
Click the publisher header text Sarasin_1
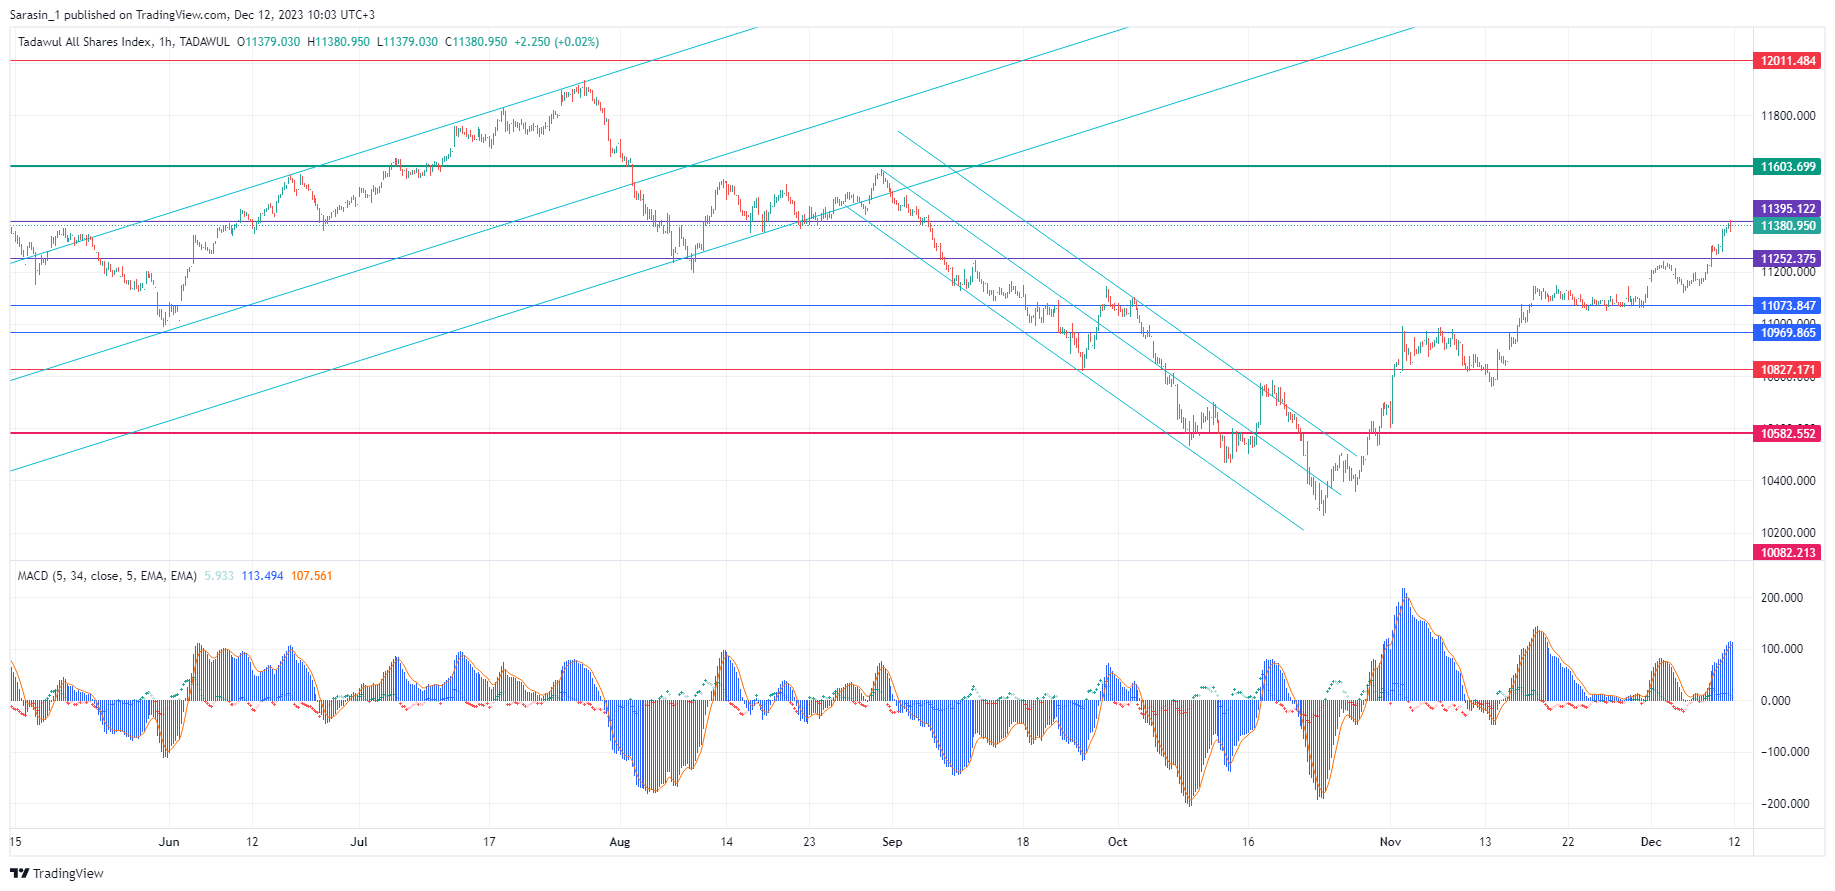(36, 15)
